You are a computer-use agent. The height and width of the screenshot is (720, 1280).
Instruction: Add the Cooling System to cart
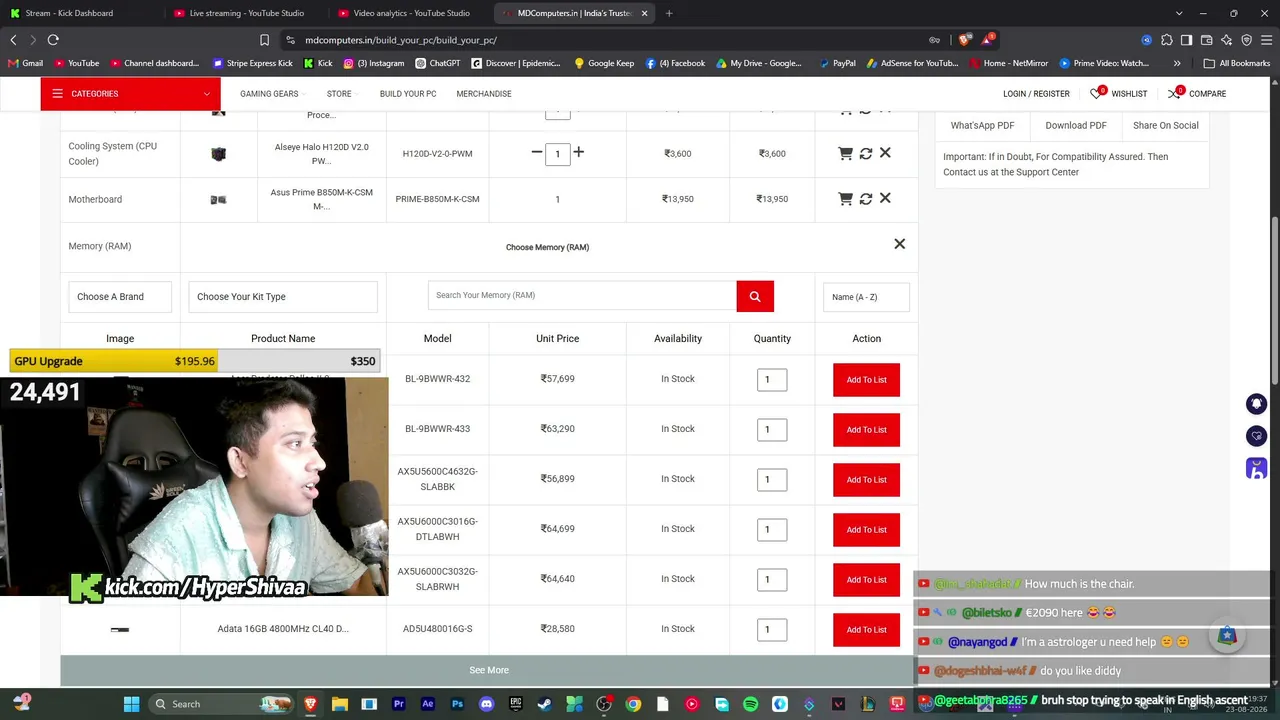tap(845, 153)
